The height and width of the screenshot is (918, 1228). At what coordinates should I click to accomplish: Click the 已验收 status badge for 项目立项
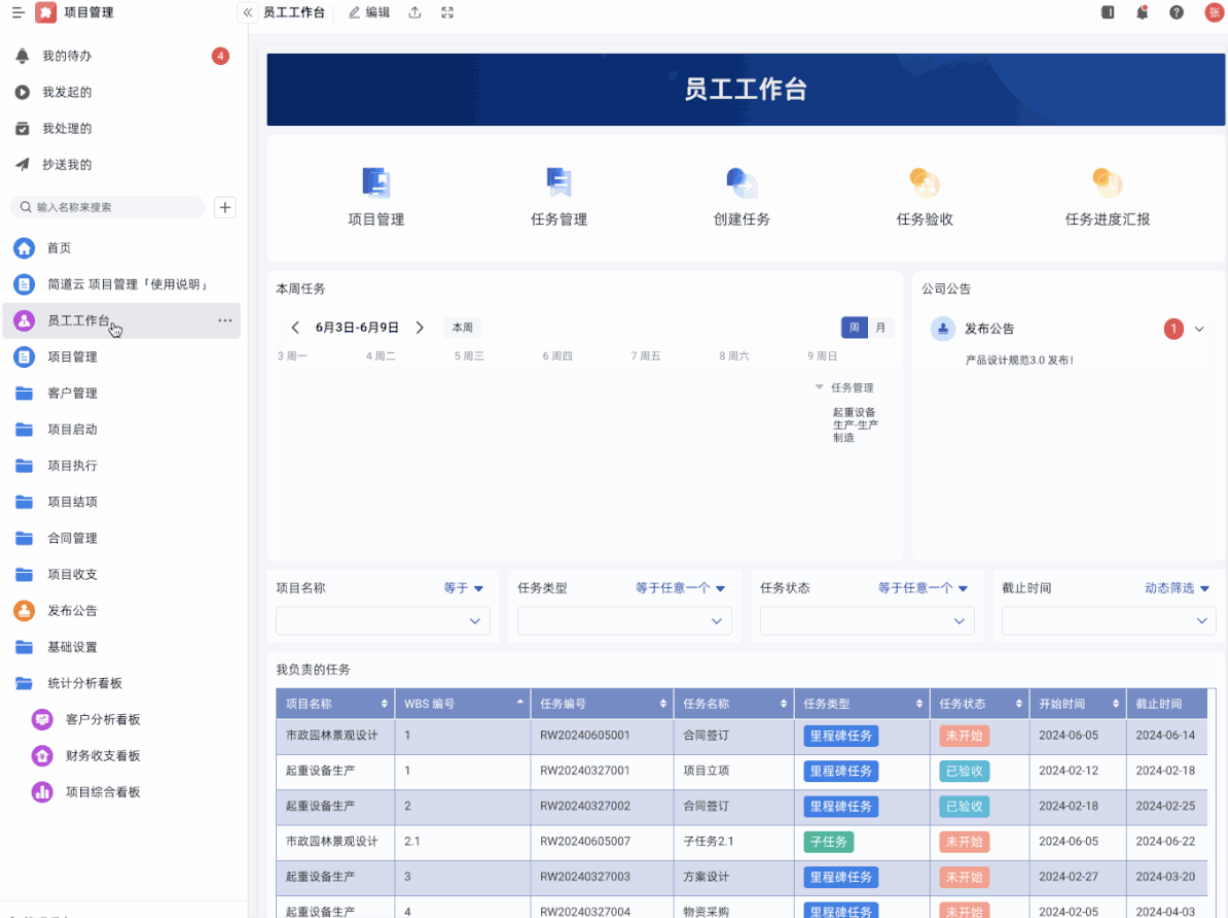(962, 771)
